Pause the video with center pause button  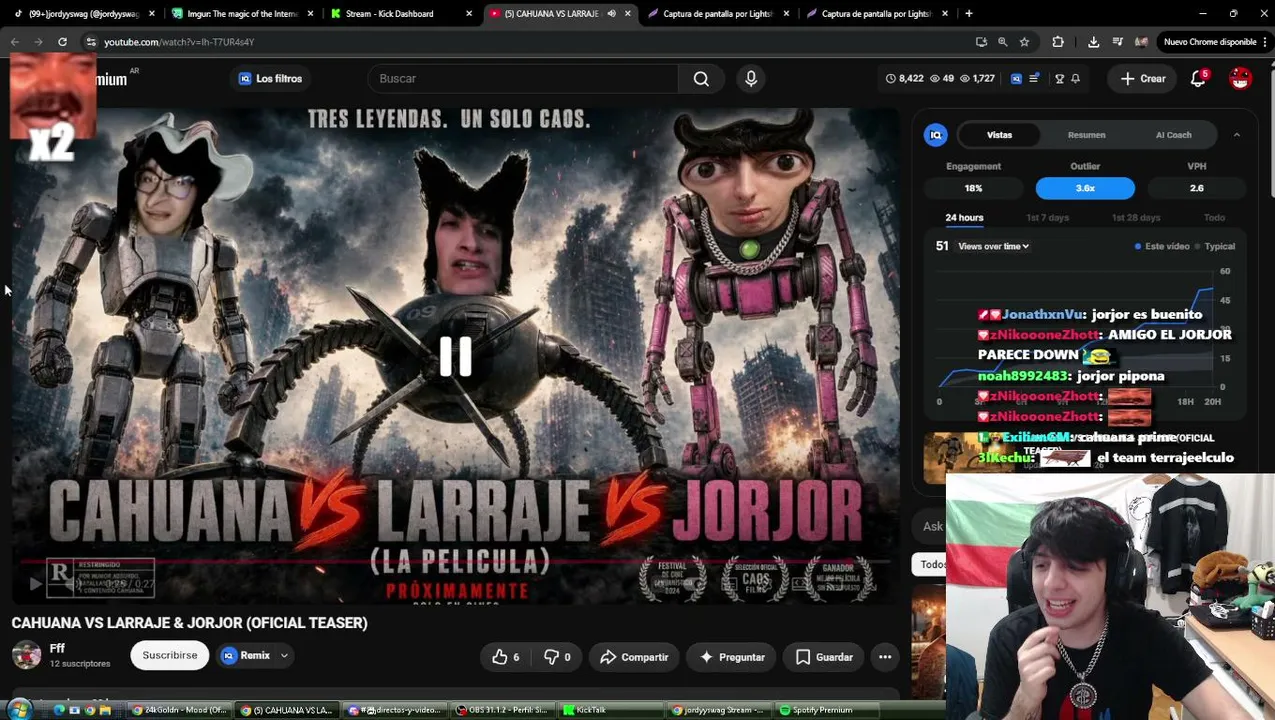[456, 356]
